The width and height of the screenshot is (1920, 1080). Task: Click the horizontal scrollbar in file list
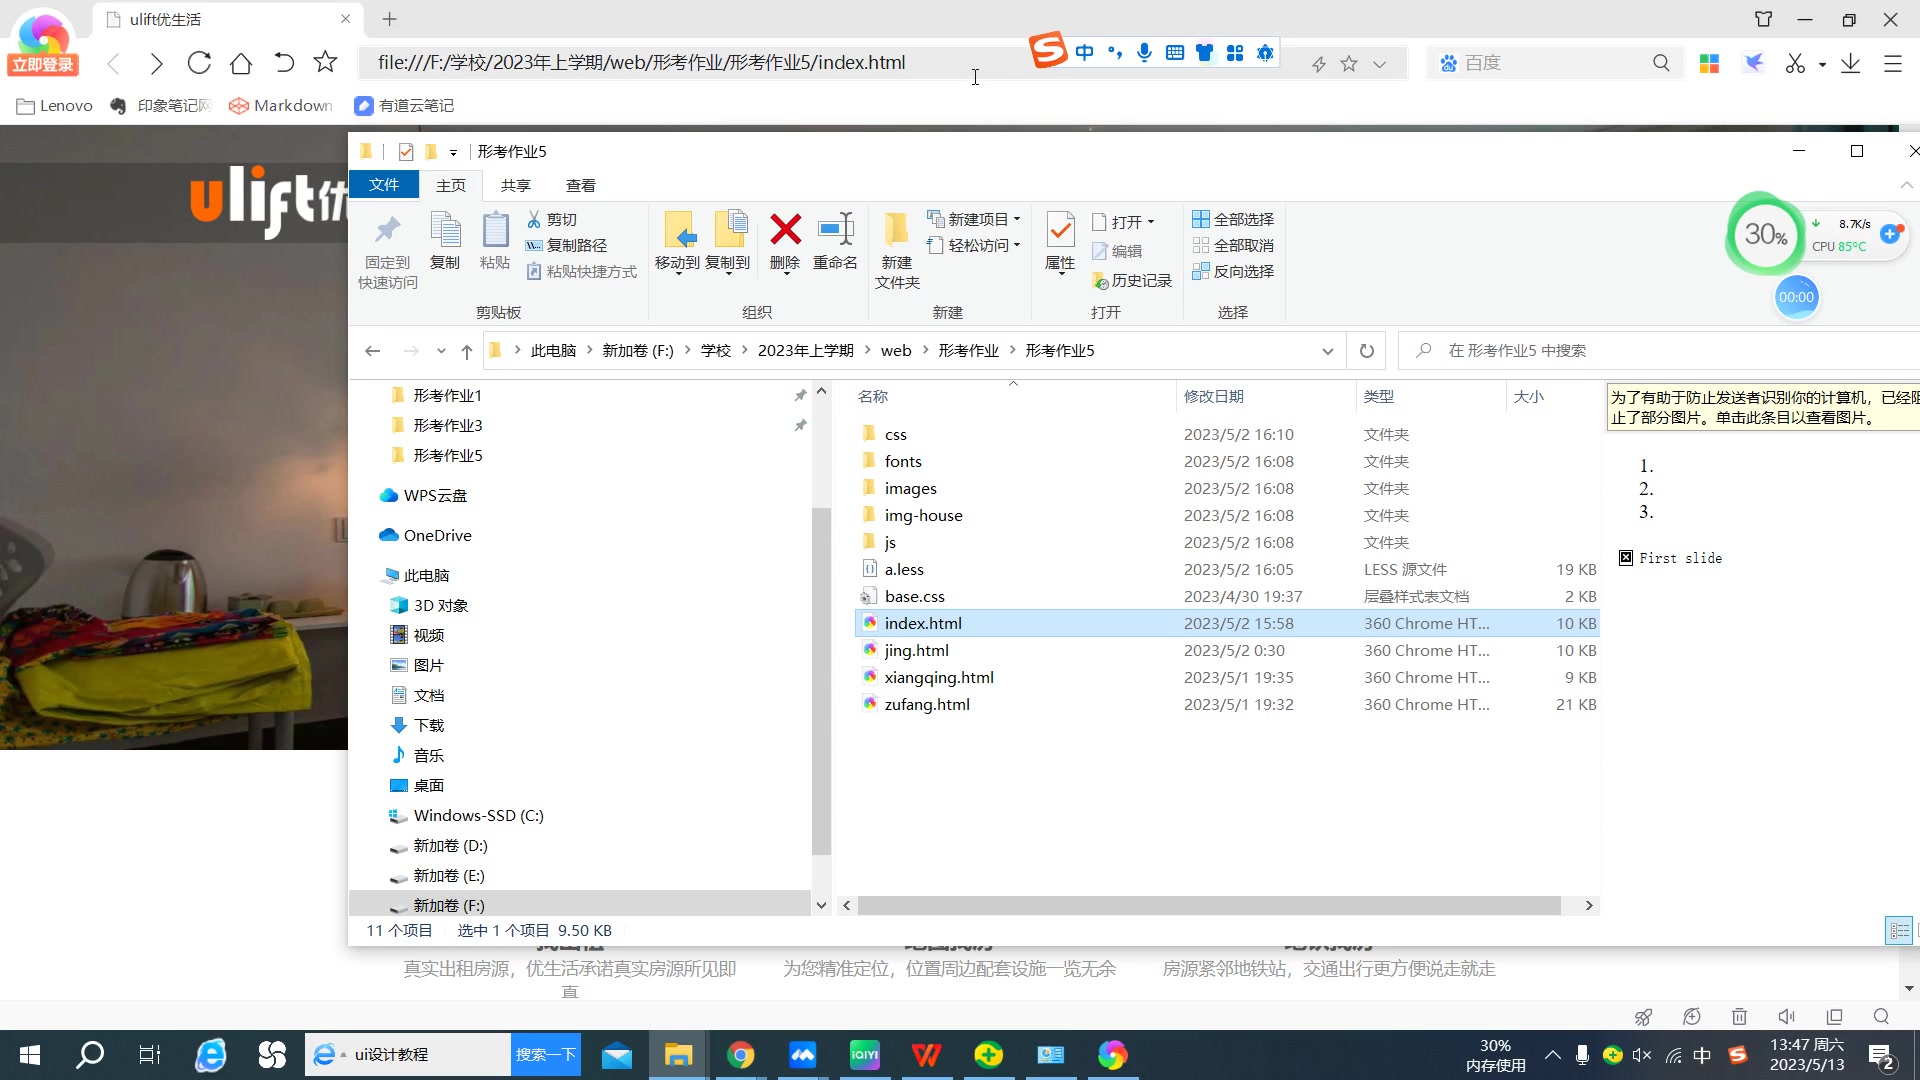[1208, 905]
